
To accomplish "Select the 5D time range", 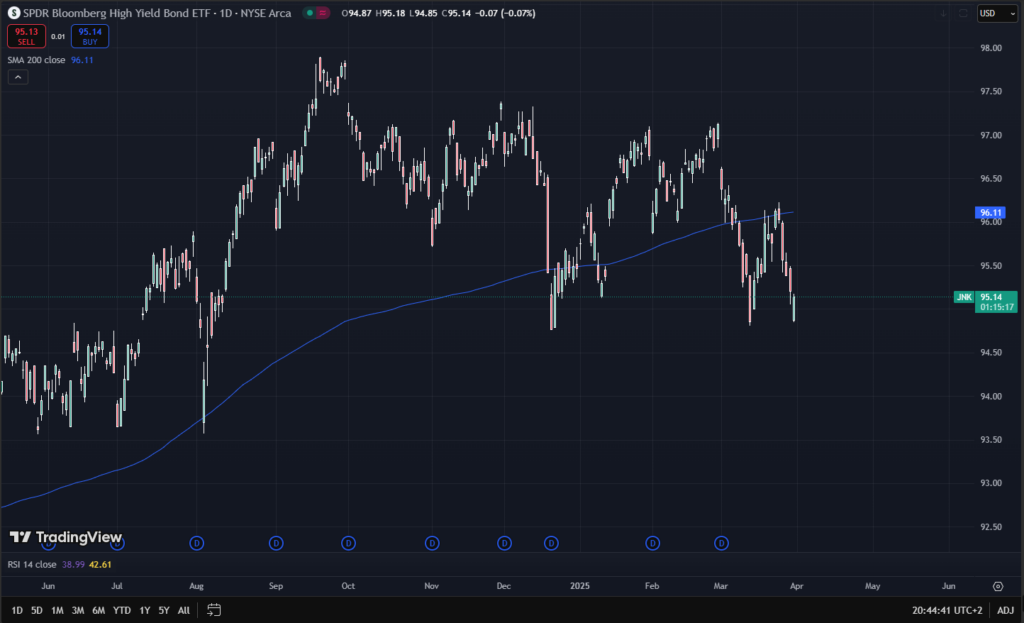I will [37, 610].
